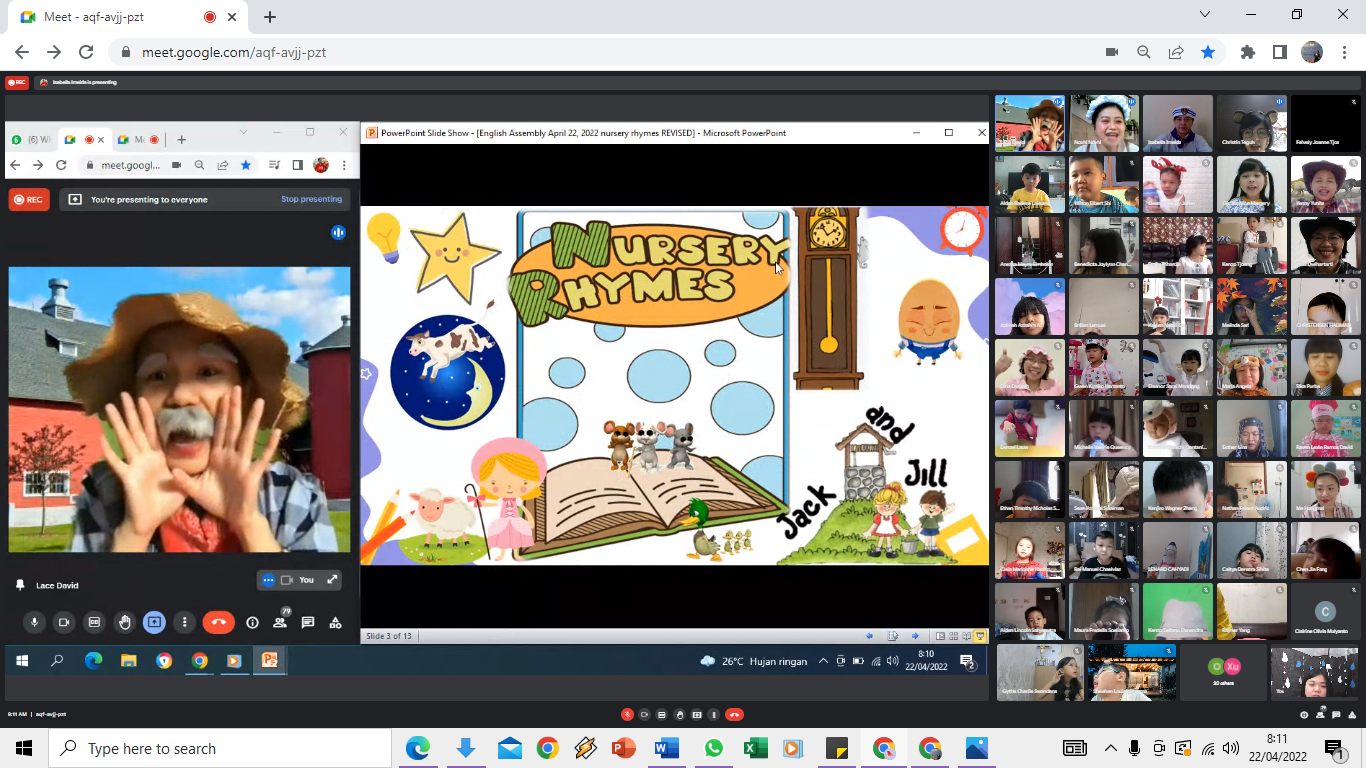This screenshot has height=768, width=1366.
Task: Go back in the outer Chrome toolbar
Action: 22,52
